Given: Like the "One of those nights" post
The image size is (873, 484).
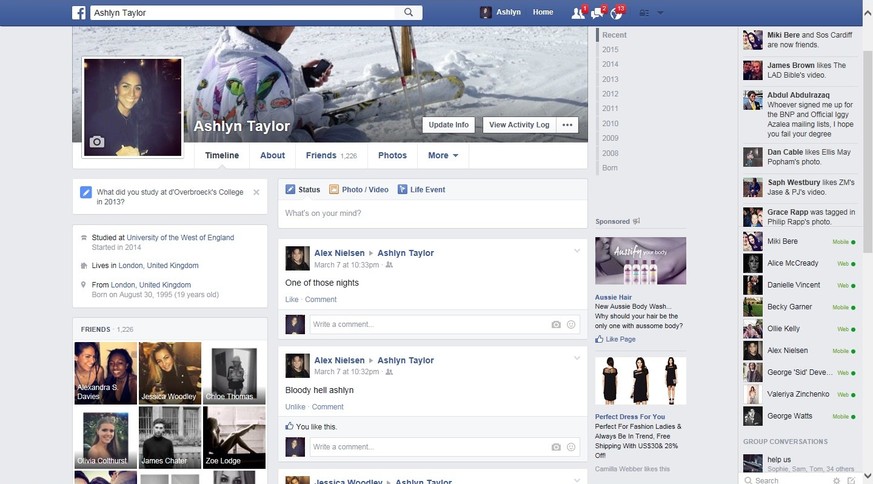Looking at the screenshot, I should [x=292, y=300].
